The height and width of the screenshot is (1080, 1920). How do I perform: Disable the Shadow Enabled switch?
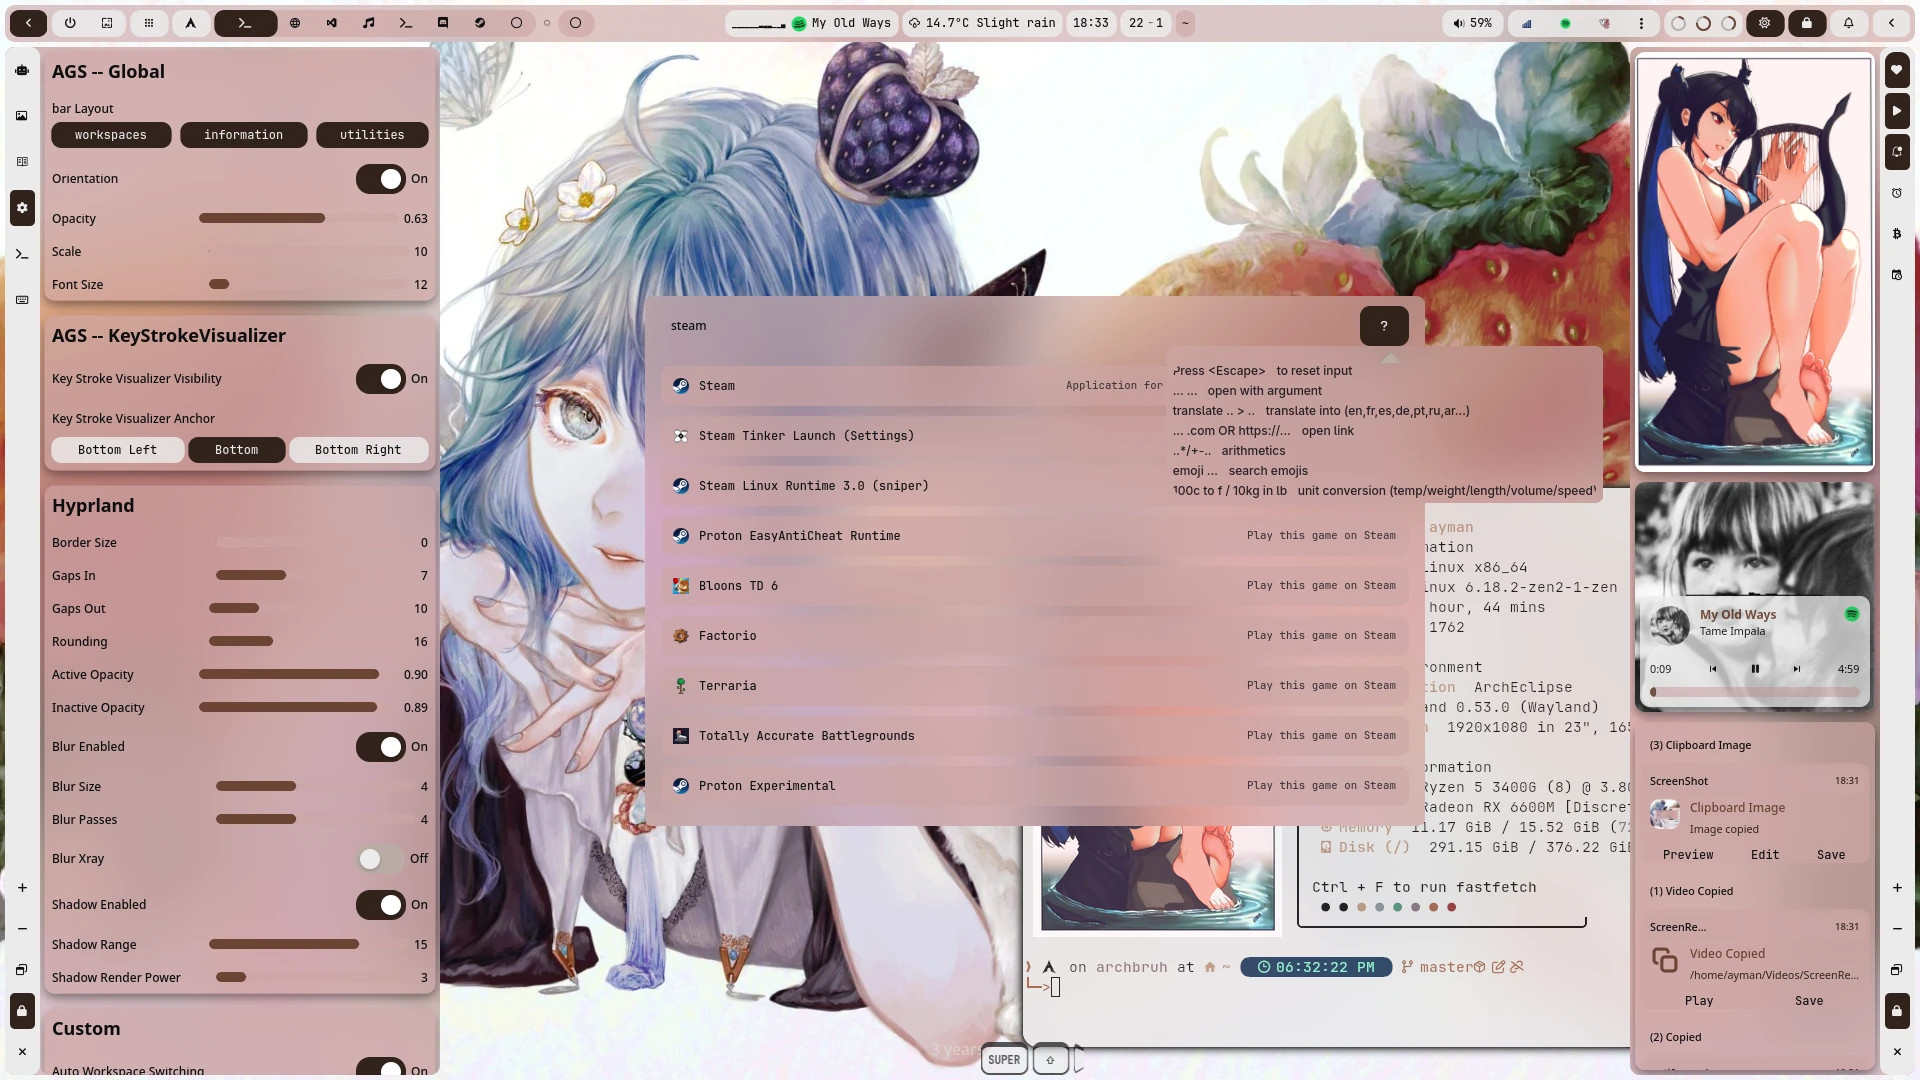point(381,905)
